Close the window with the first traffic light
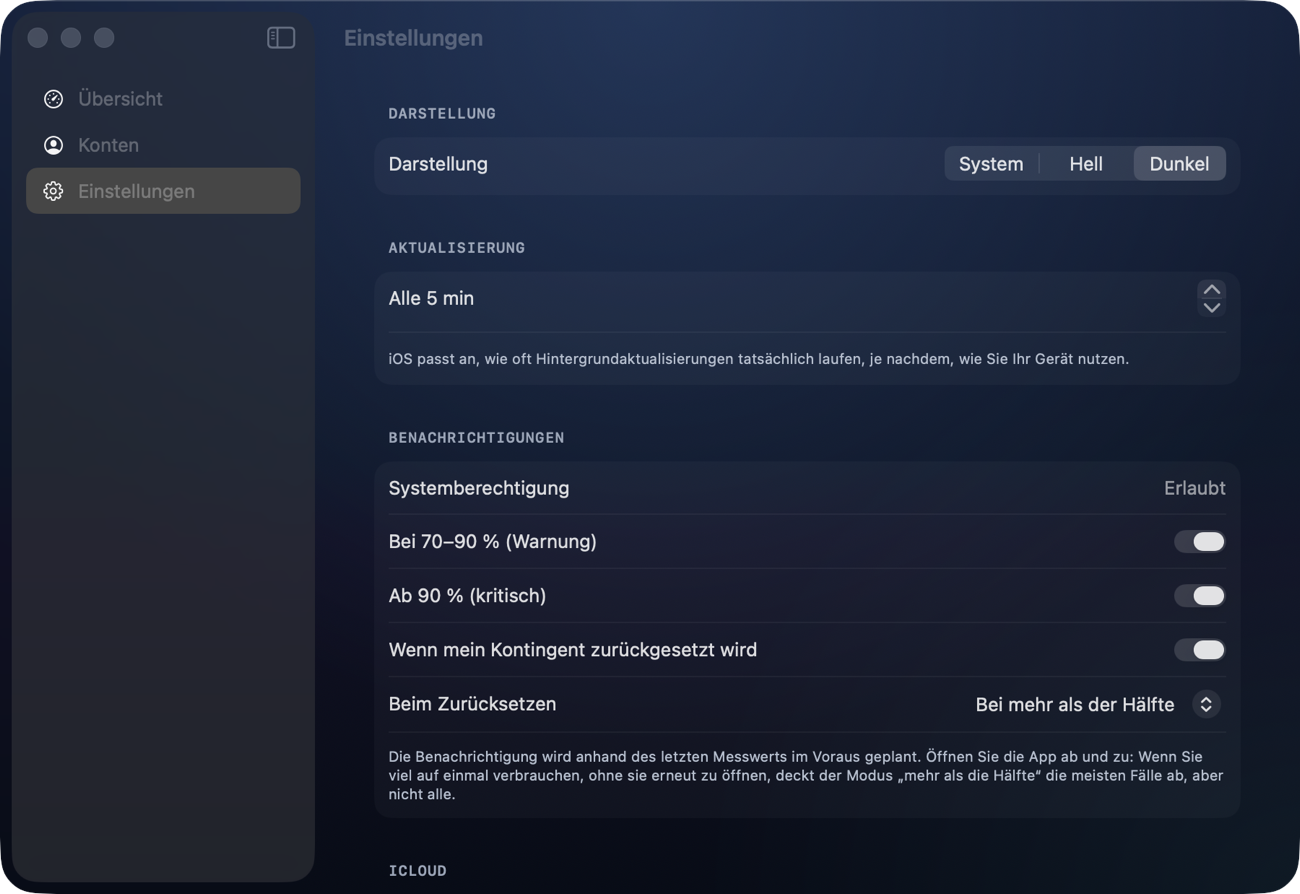 click(x=38, y=38)
